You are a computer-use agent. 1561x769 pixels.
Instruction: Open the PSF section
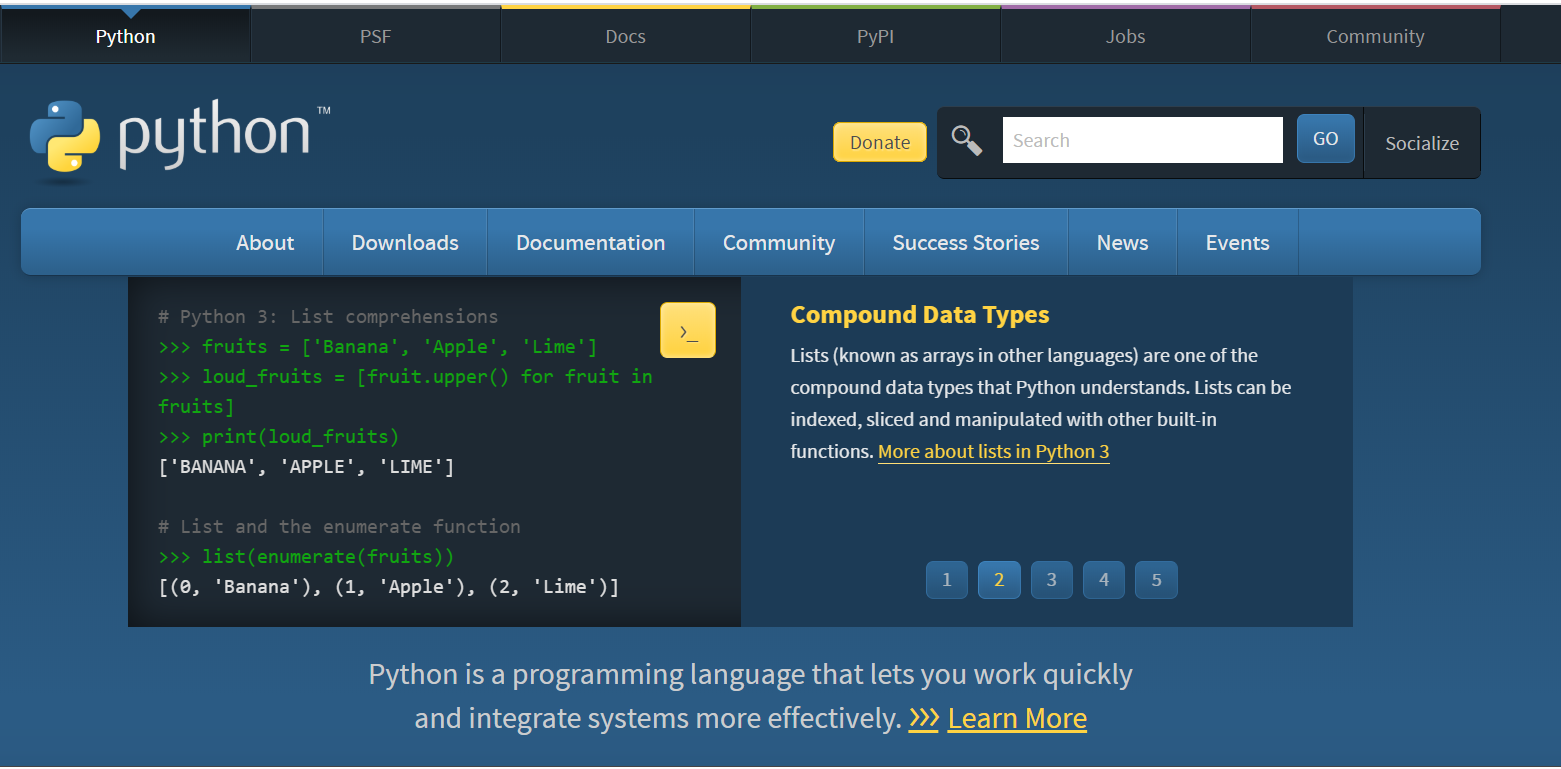tap(375, 36)
